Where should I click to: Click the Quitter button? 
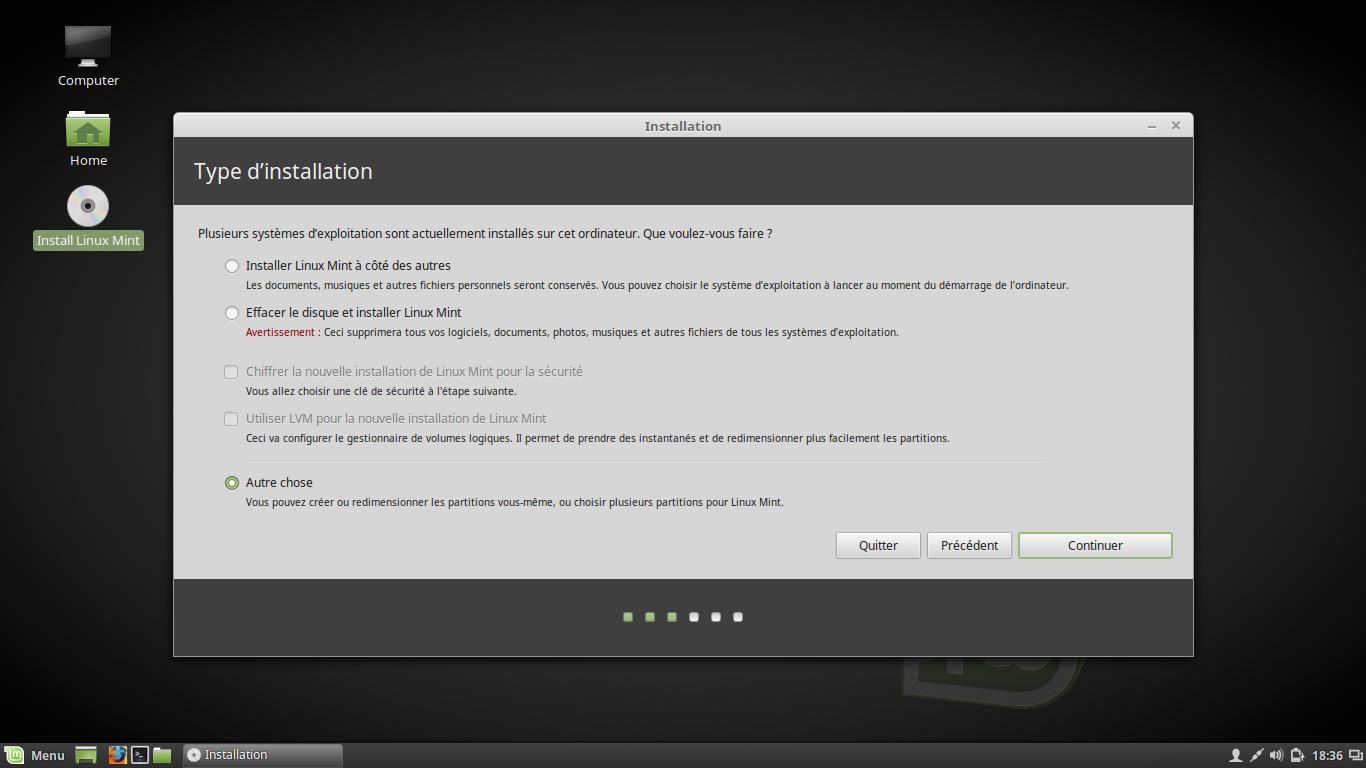pos(878,545)
